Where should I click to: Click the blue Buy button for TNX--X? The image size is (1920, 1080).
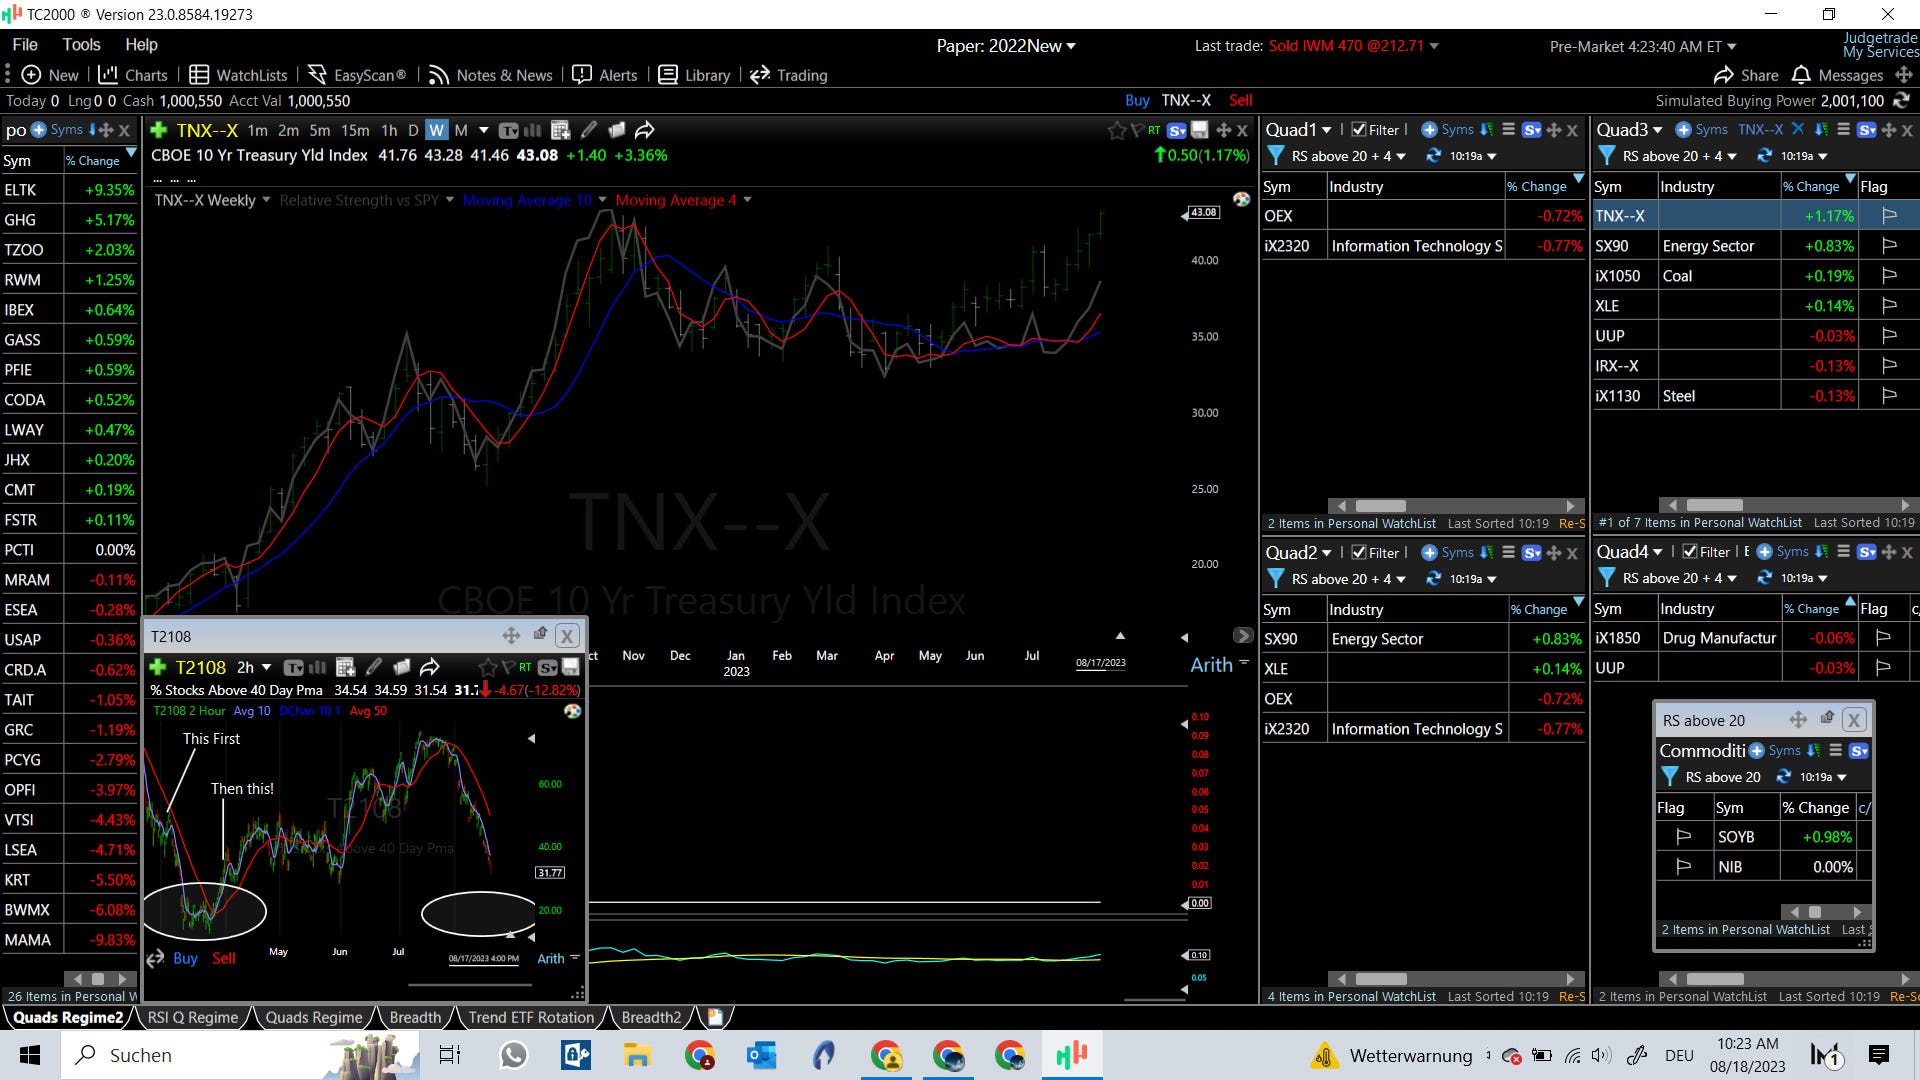1137,100
